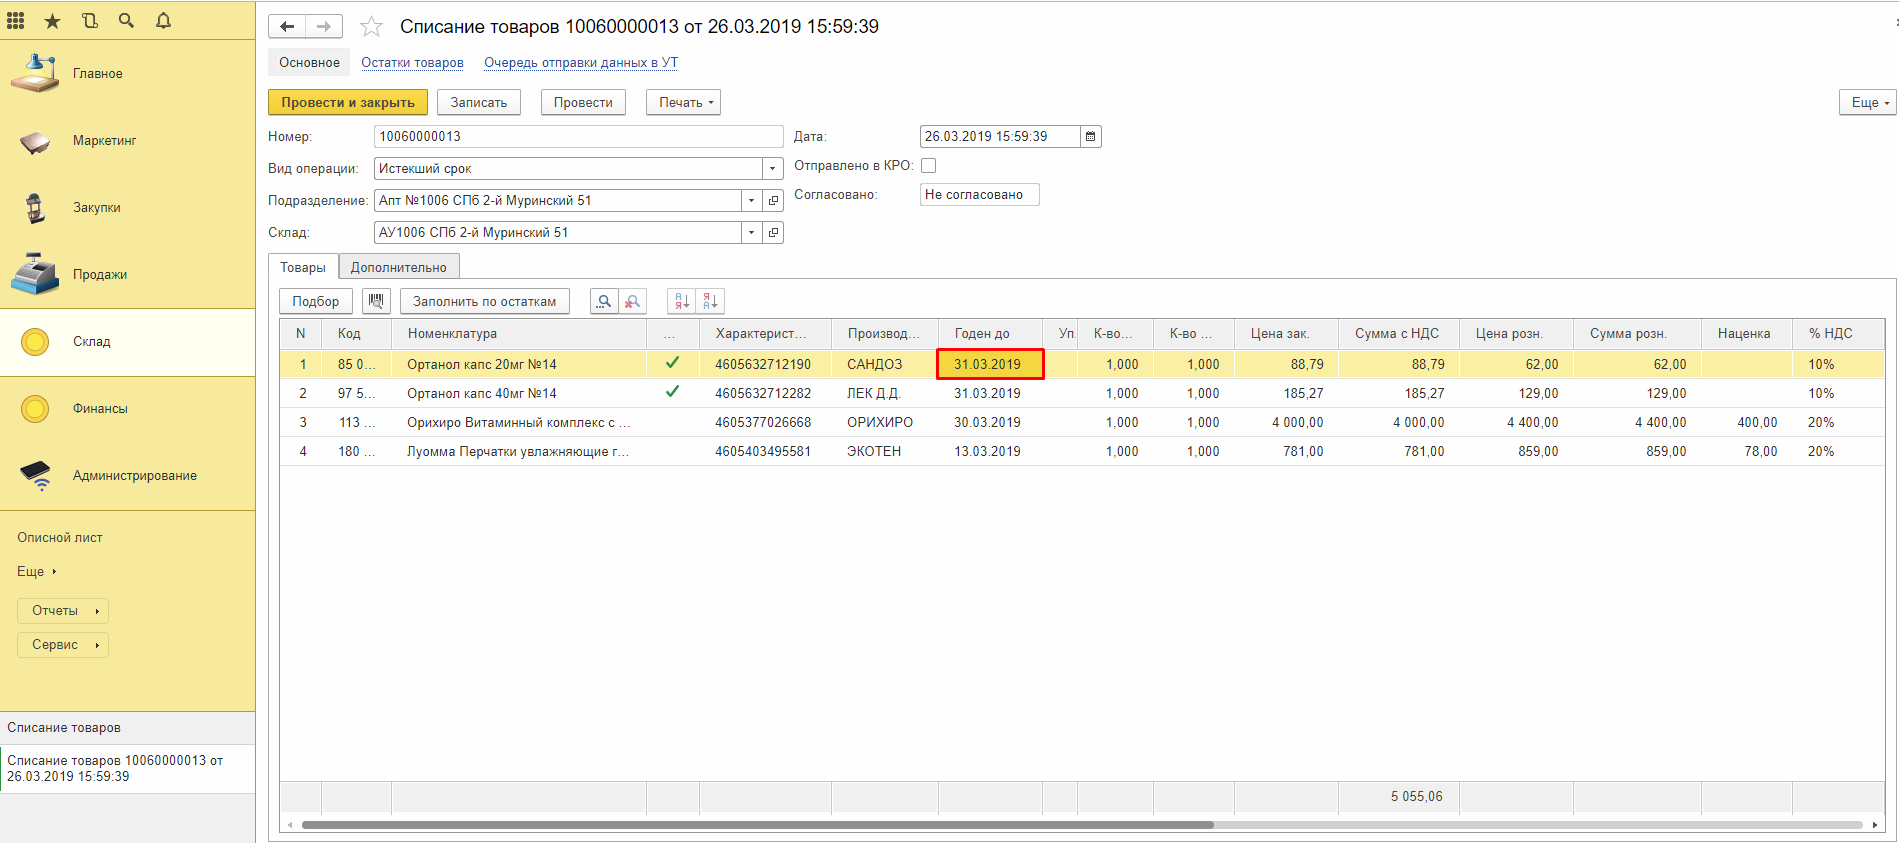The image size is (1899, 843).
Task: Click the horizontal scrollbar under the table
Action: [x=756, y=825]
